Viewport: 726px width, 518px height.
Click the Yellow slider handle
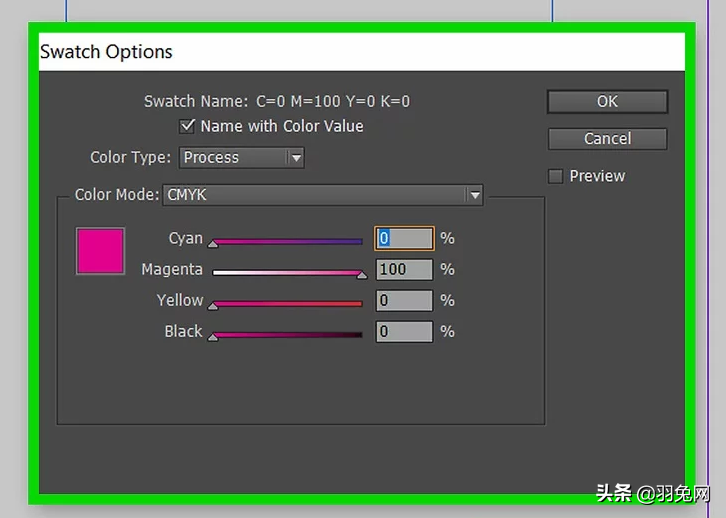coord(213,306)
